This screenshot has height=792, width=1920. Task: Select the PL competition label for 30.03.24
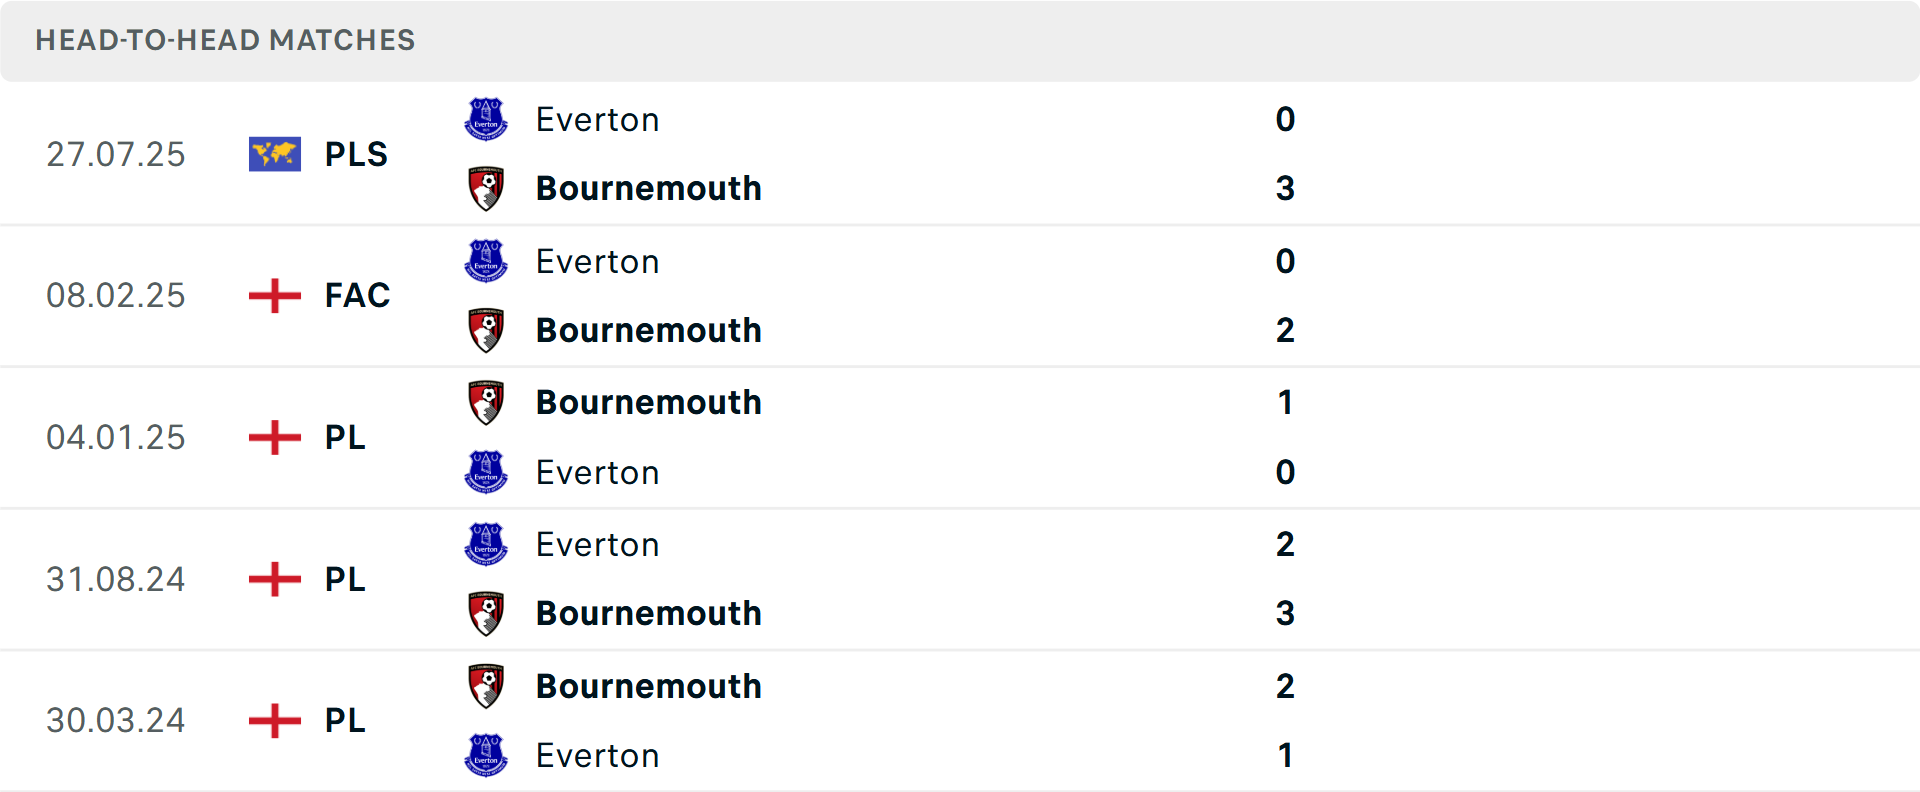point(343,720)
